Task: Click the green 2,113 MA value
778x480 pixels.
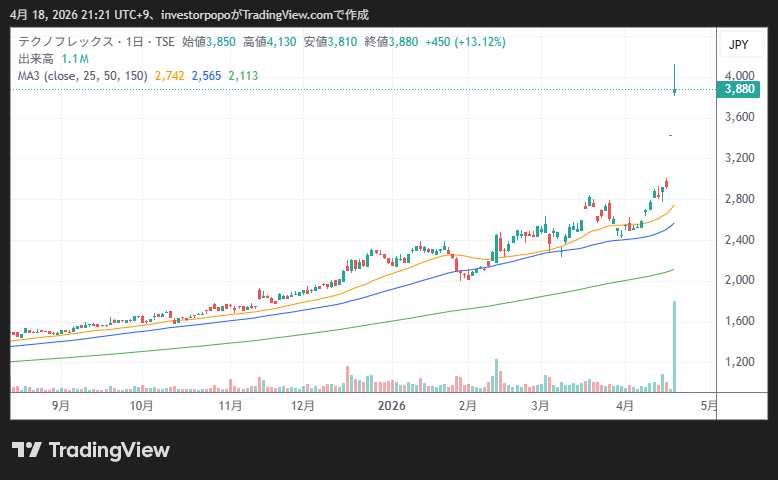Action: [243, 75]
